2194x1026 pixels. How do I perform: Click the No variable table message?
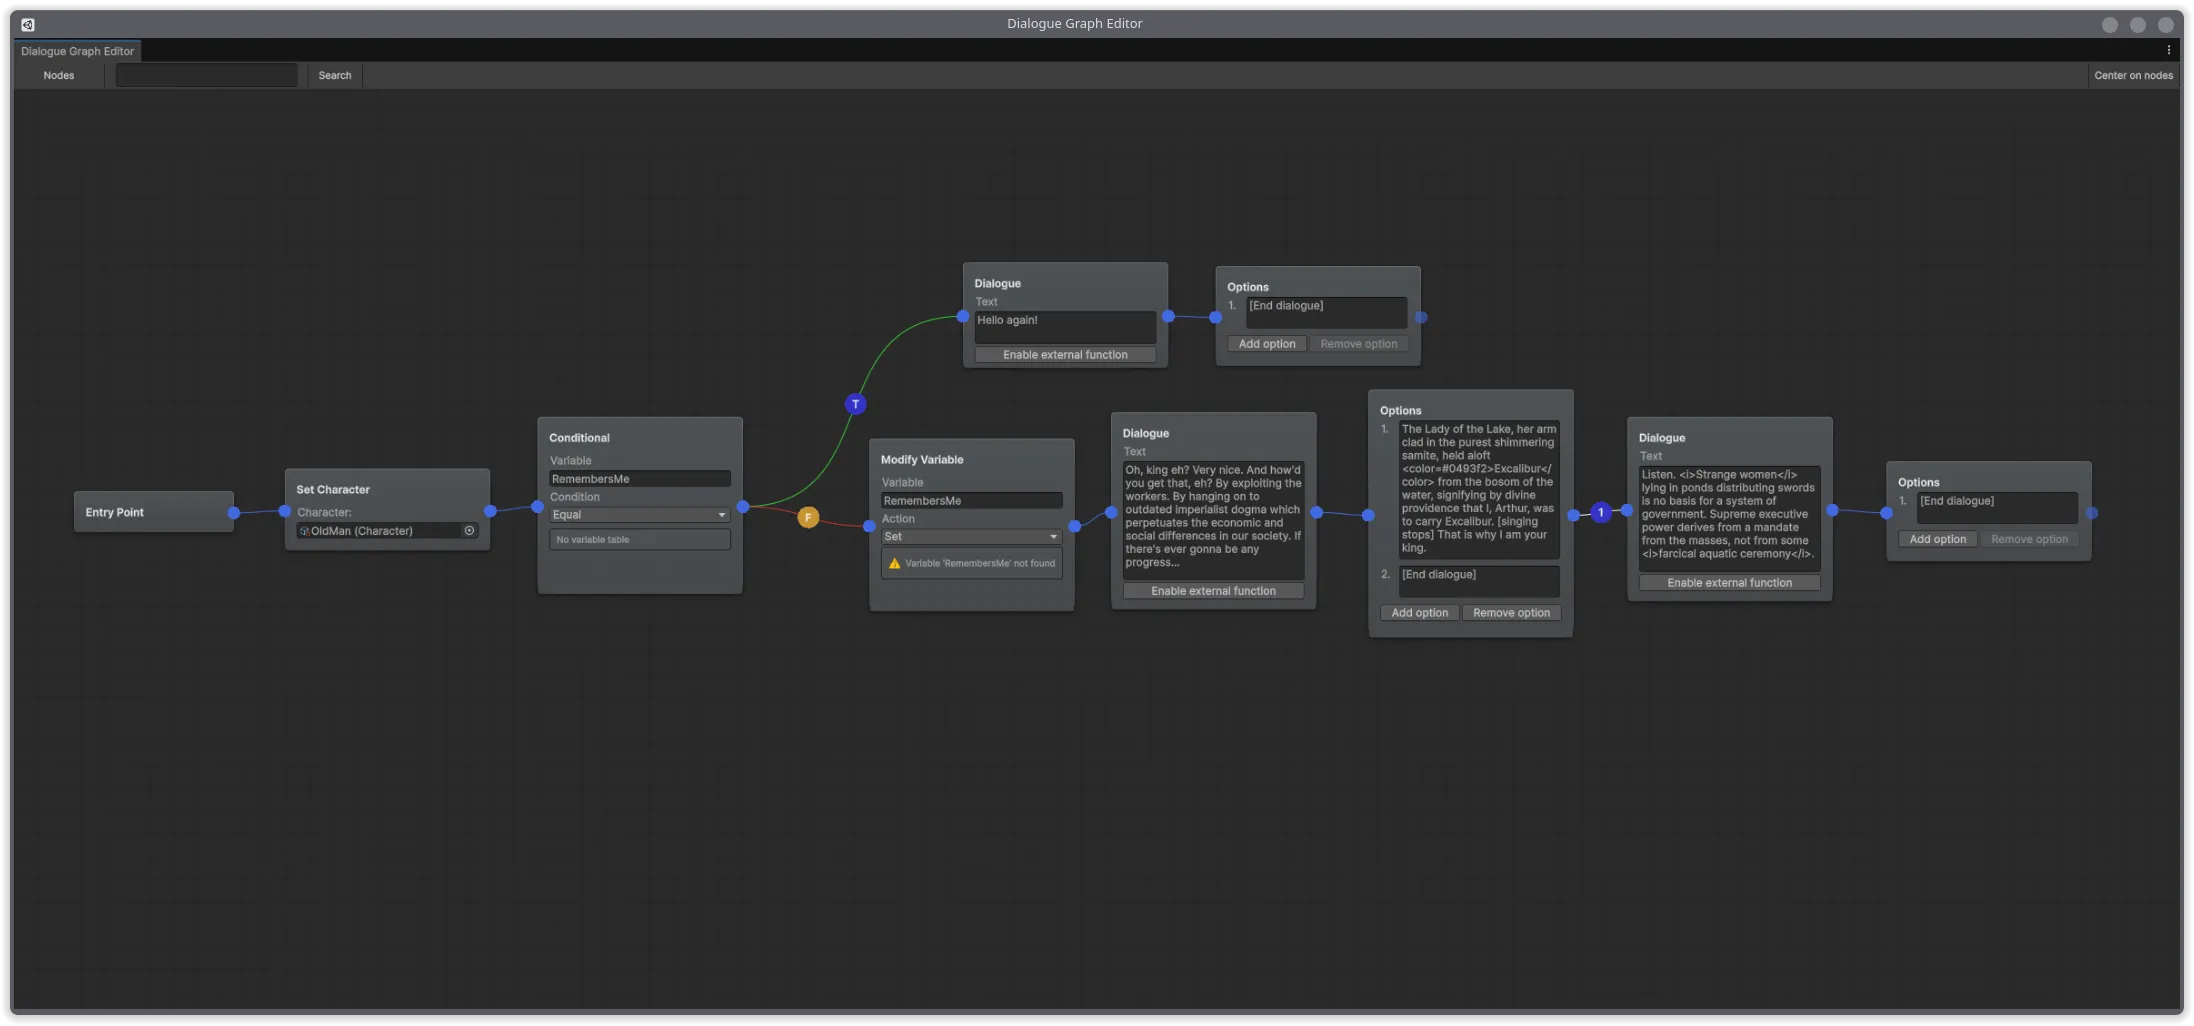pyautogui.click(x=640, y=540)
